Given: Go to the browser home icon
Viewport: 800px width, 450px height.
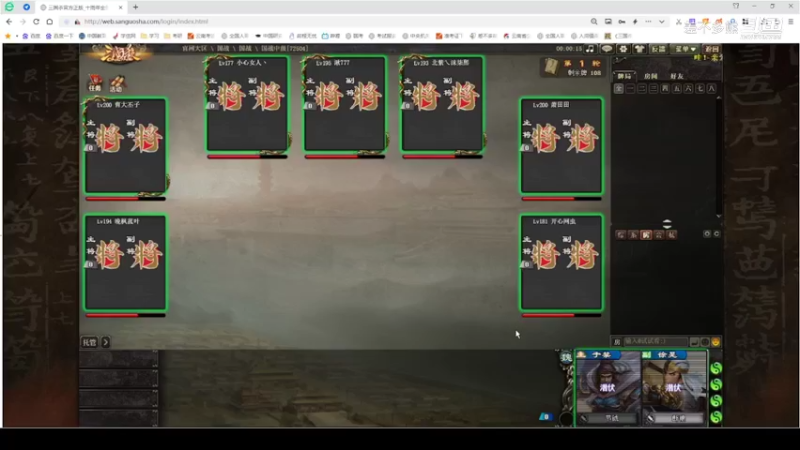Looking at the screenshot, I should click(x=49, y=21).
